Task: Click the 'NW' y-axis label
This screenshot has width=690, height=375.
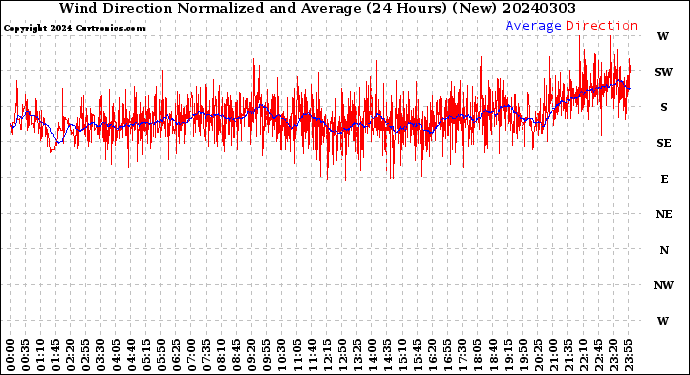Action: 664,285
